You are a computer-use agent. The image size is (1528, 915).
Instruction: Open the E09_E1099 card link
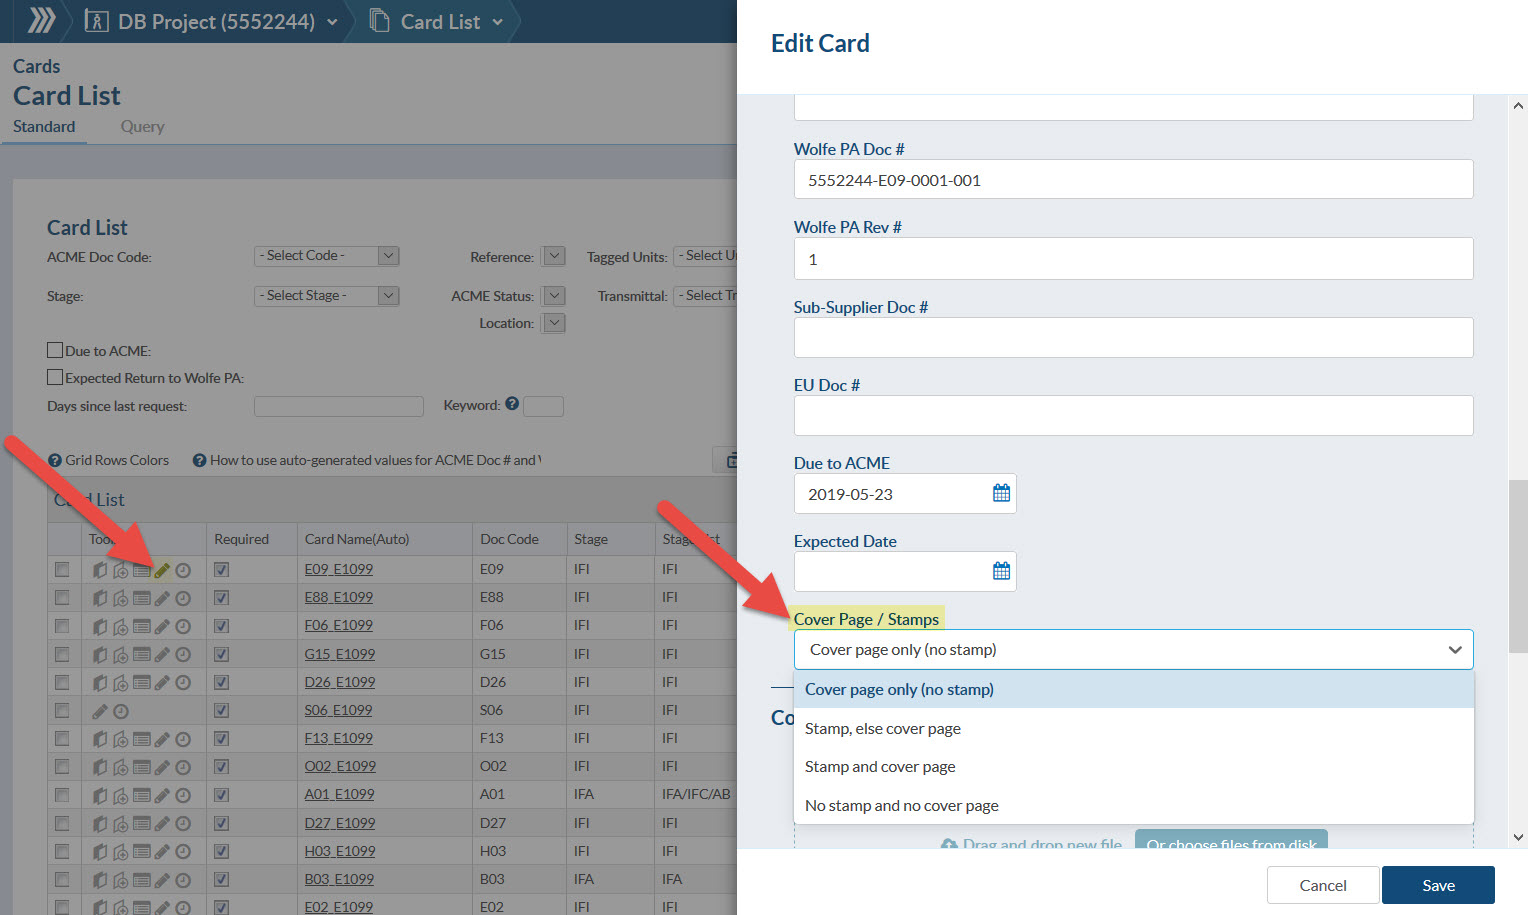(x=338, y=569)
